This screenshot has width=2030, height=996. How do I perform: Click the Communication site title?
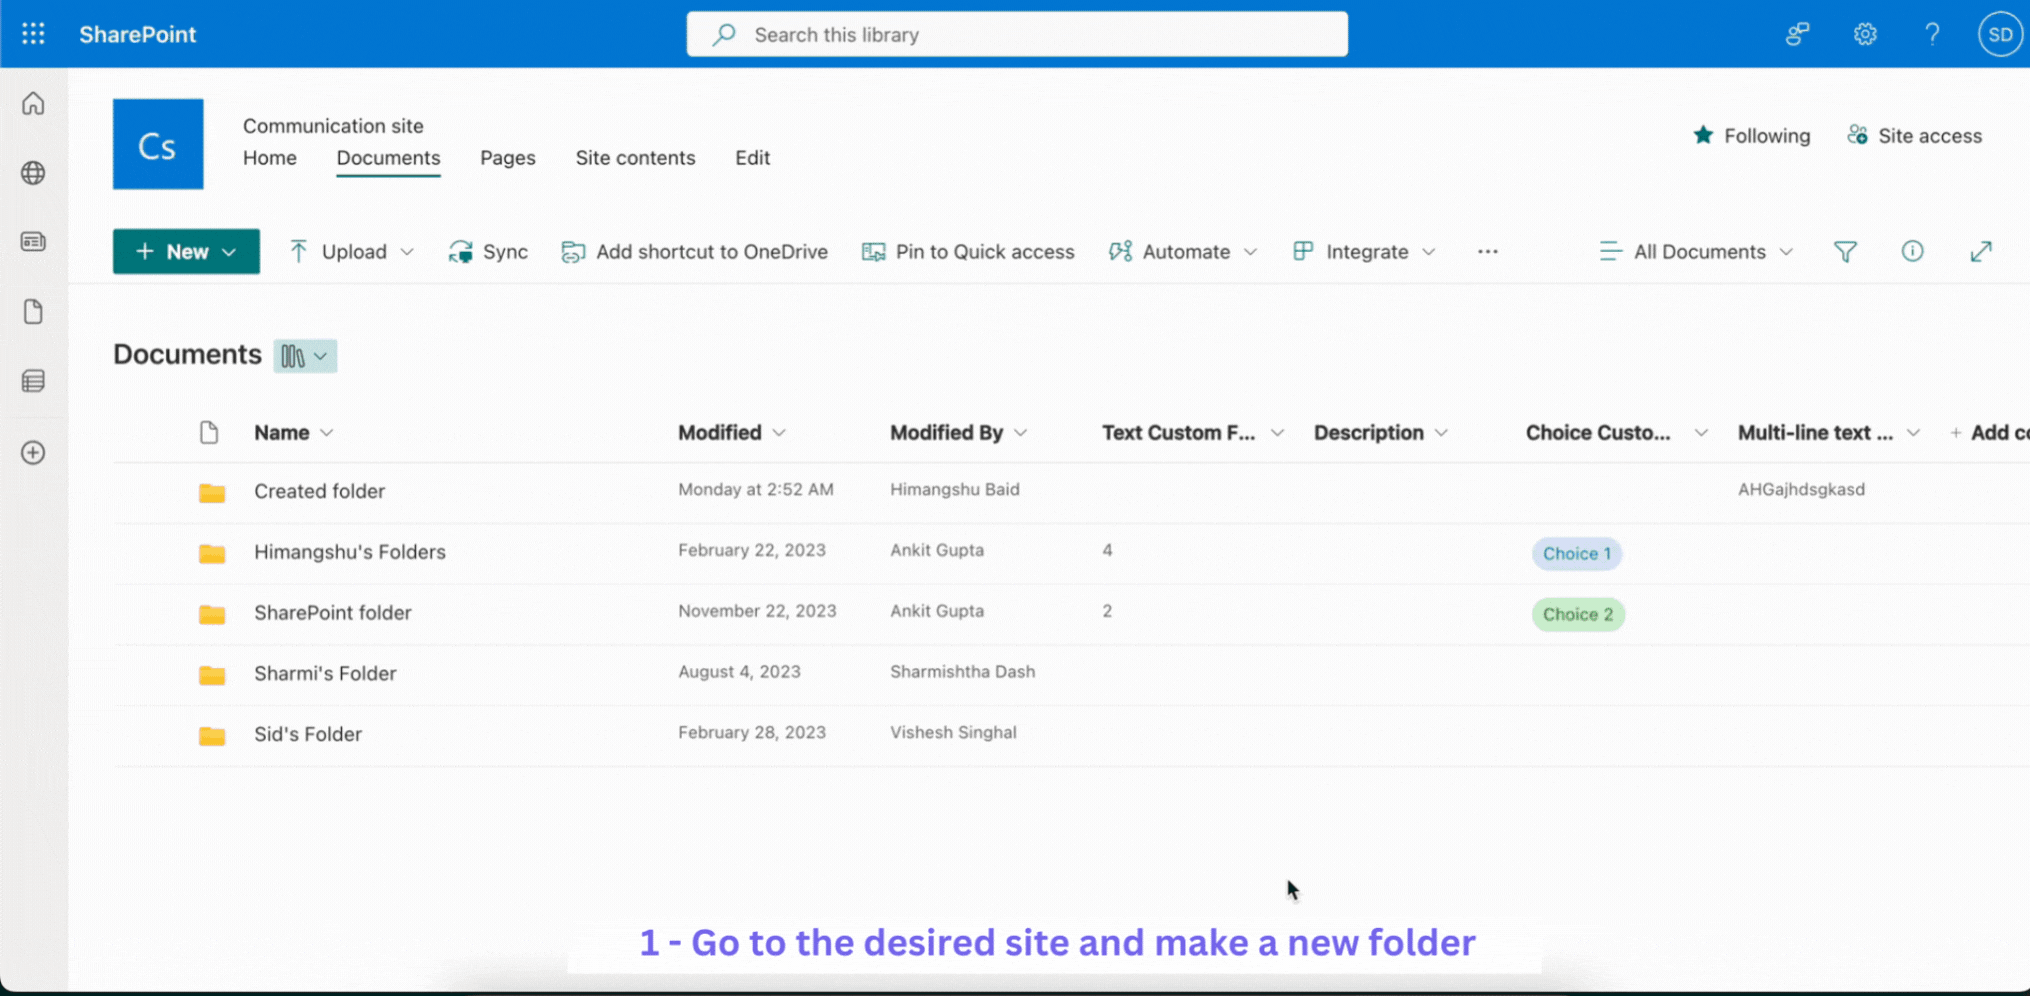click(333, 126)
